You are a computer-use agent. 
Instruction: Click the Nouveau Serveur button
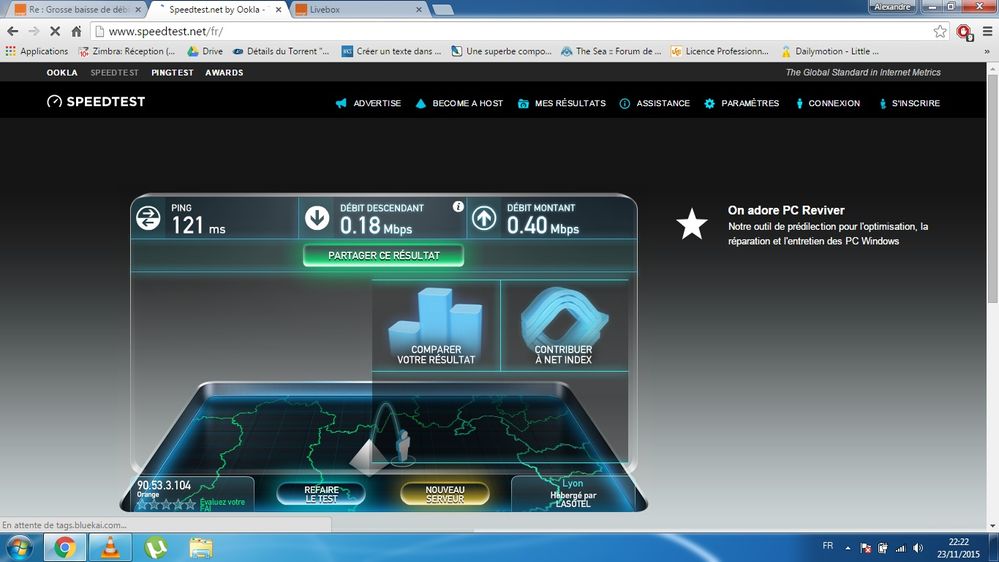click(445, 494)
